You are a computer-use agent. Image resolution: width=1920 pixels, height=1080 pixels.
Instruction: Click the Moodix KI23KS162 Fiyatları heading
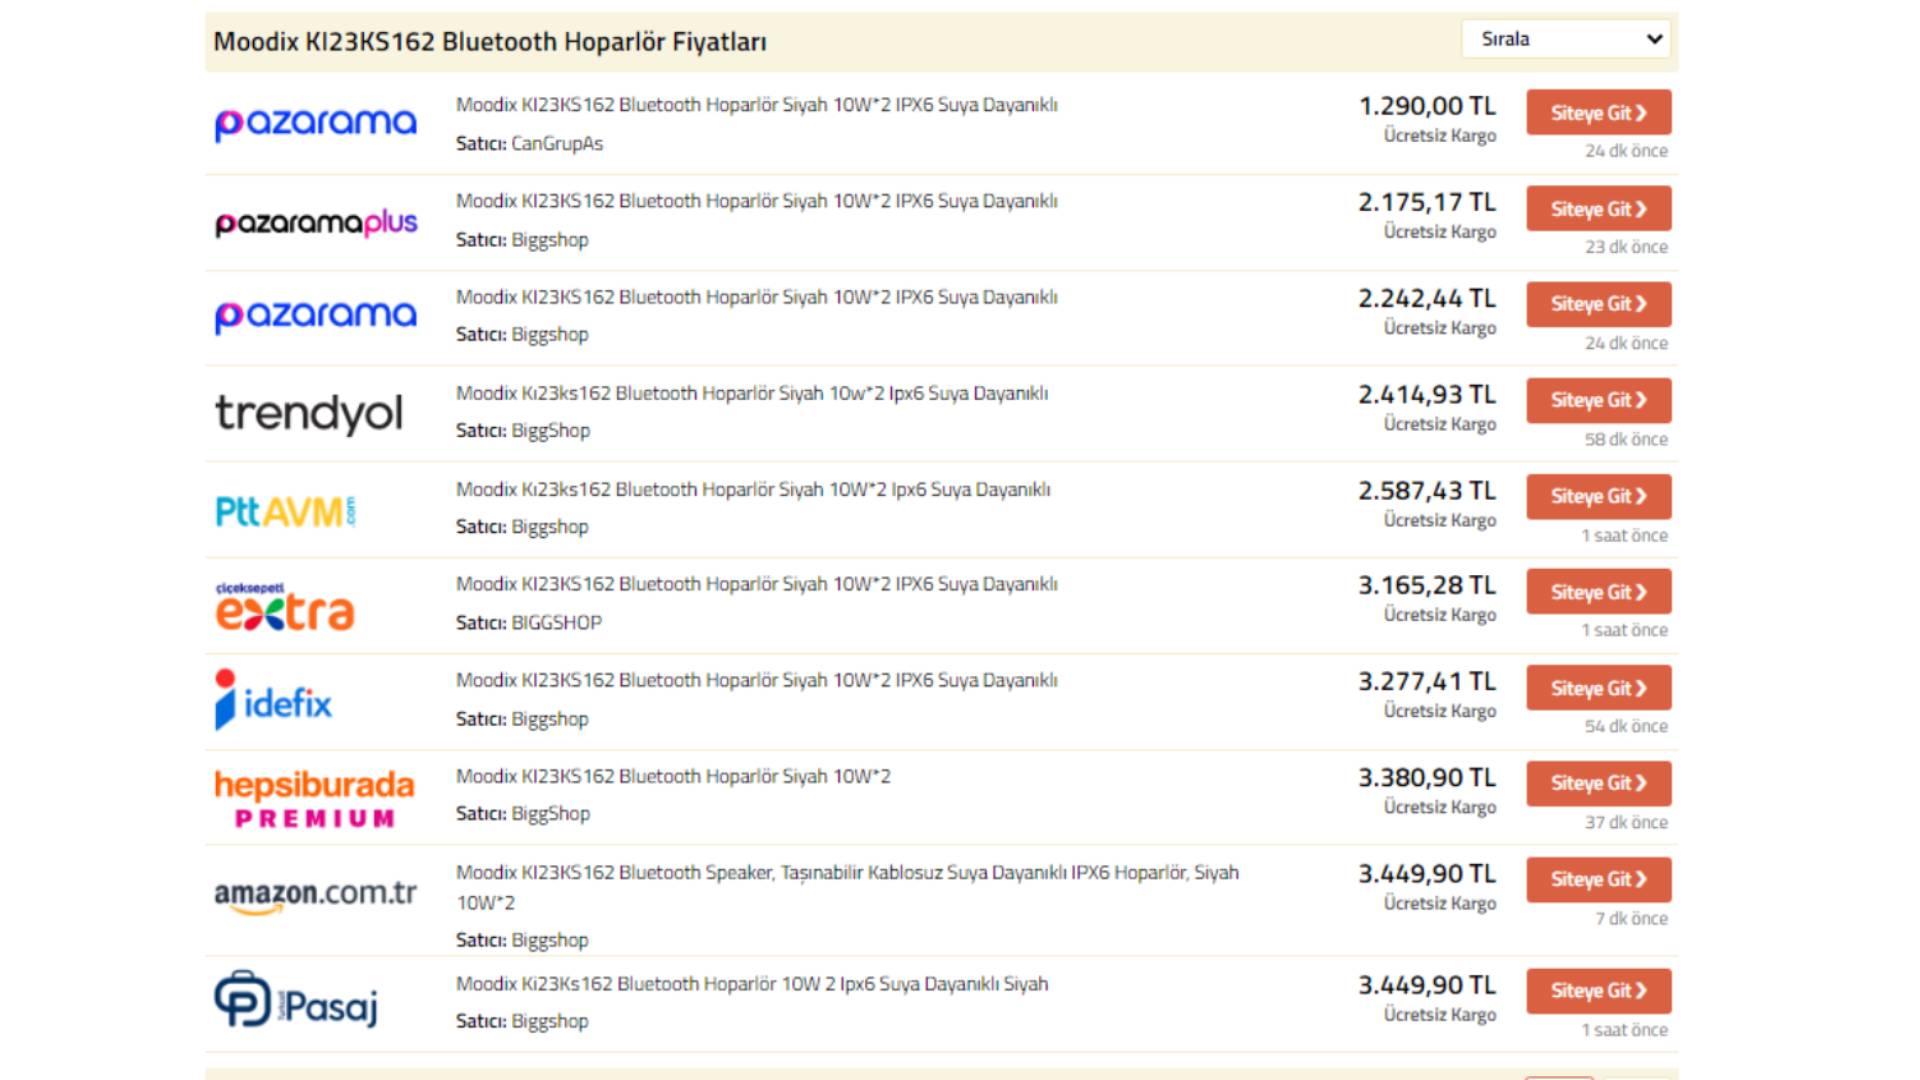[490, 42]
